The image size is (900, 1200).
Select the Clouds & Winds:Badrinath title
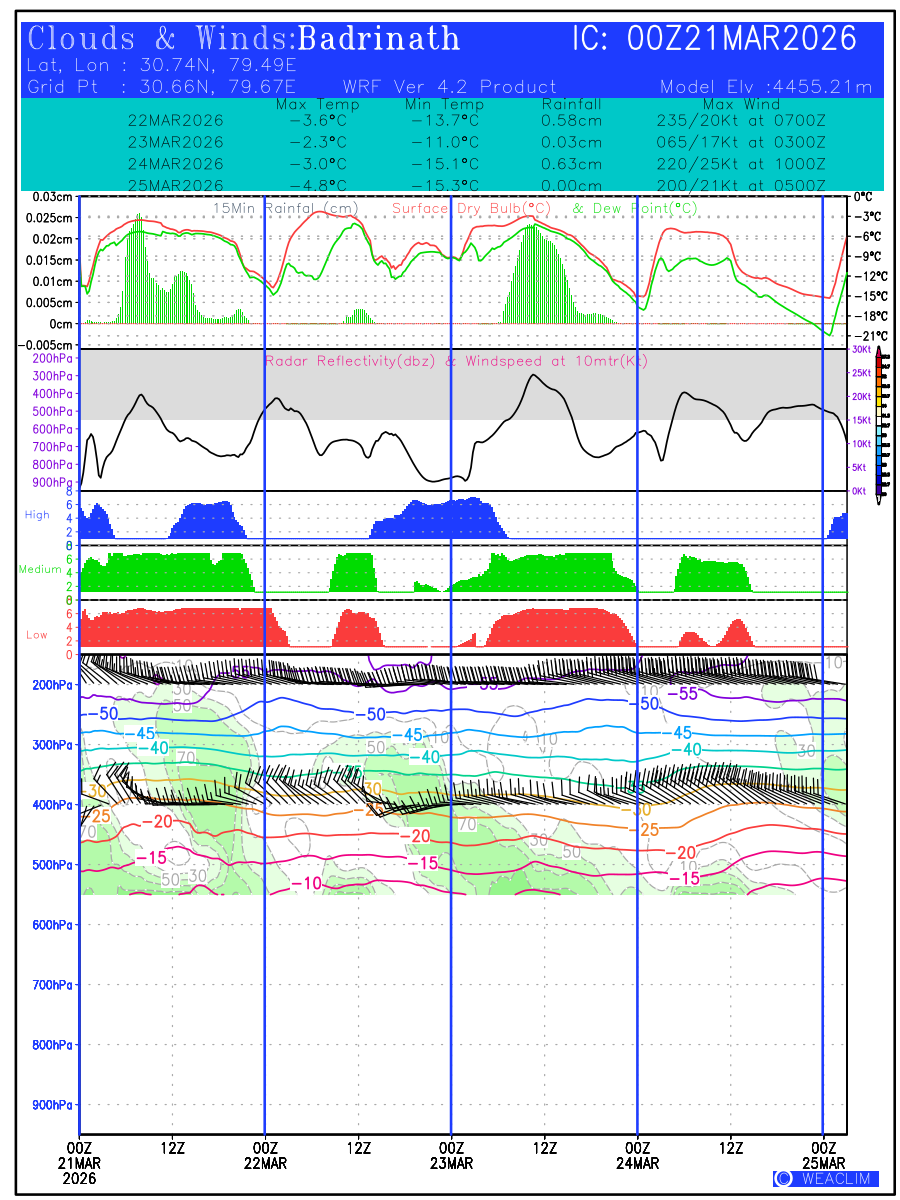click(x=244, y=39)
